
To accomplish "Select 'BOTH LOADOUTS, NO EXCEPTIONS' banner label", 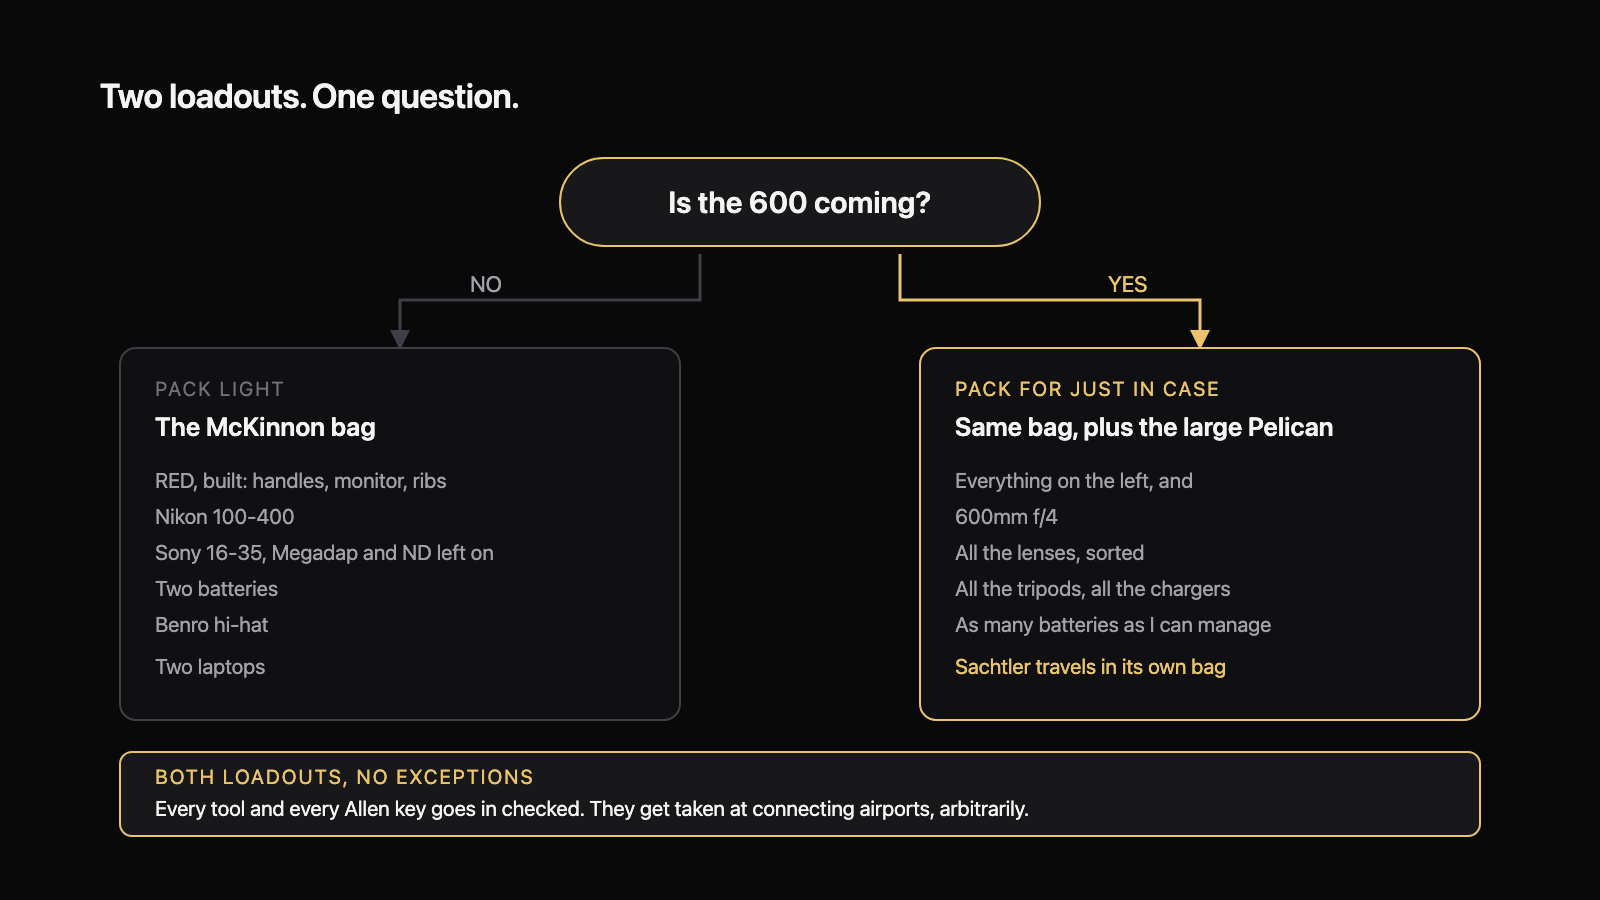I will point(344,777).
